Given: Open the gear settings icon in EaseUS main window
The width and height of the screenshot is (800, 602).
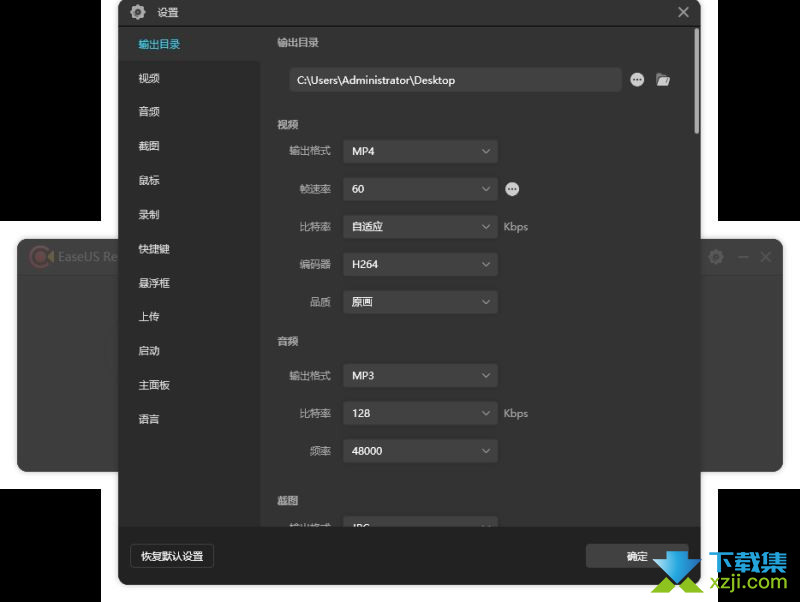Looking at the screenshot, I should coord(716,257).
